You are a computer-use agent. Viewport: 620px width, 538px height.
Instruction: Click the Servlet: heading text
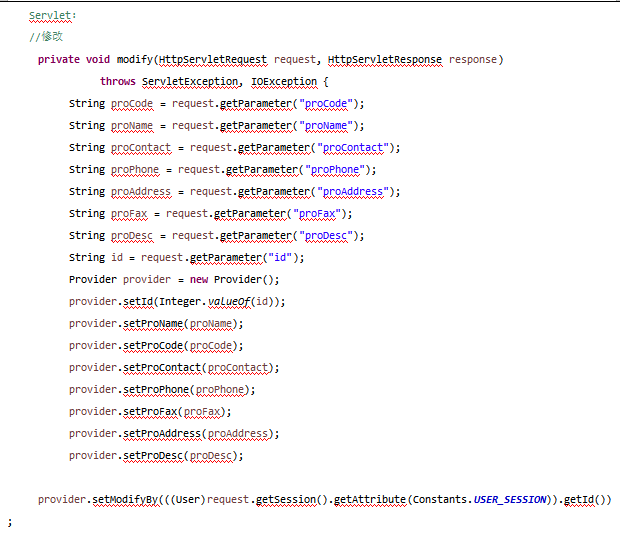point(53,15)
